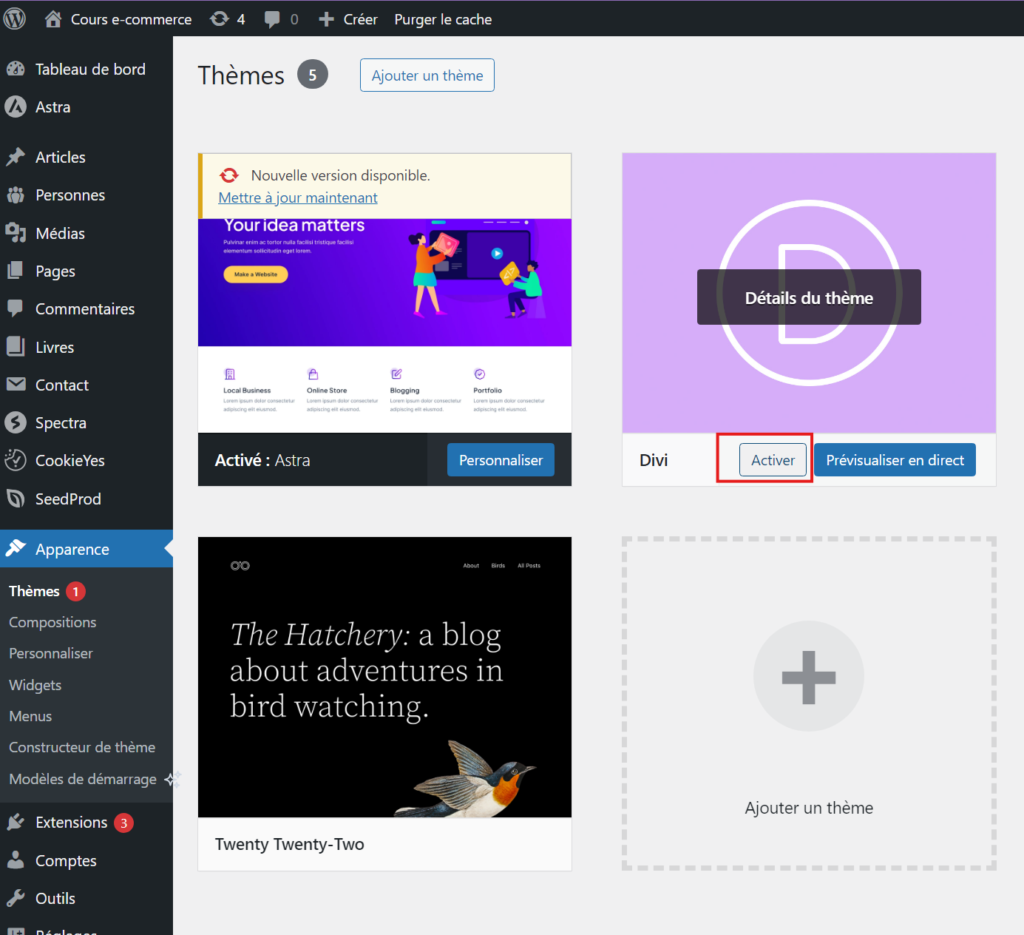
Task: Click the red update icon in the Astra notice
Action: pyautogui.click(x=229, y=175)
